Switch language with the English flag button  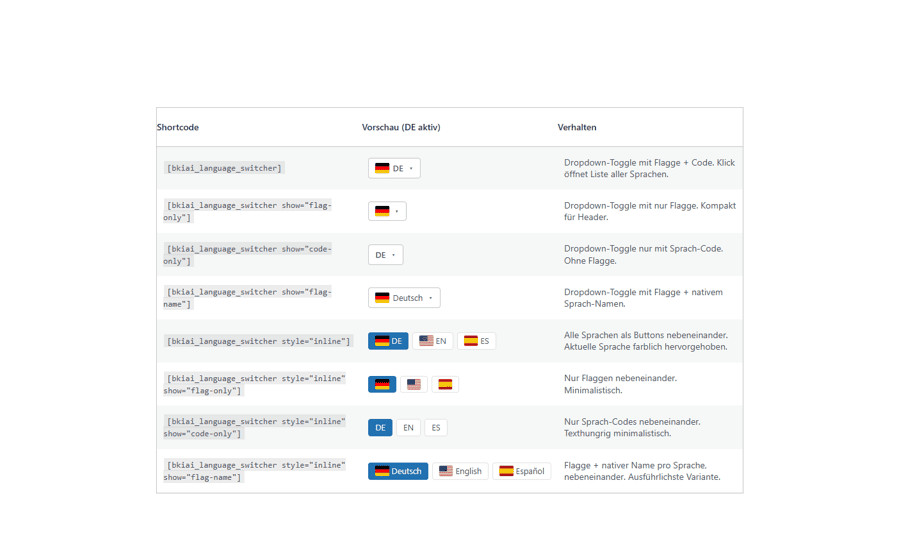[460, 471]
